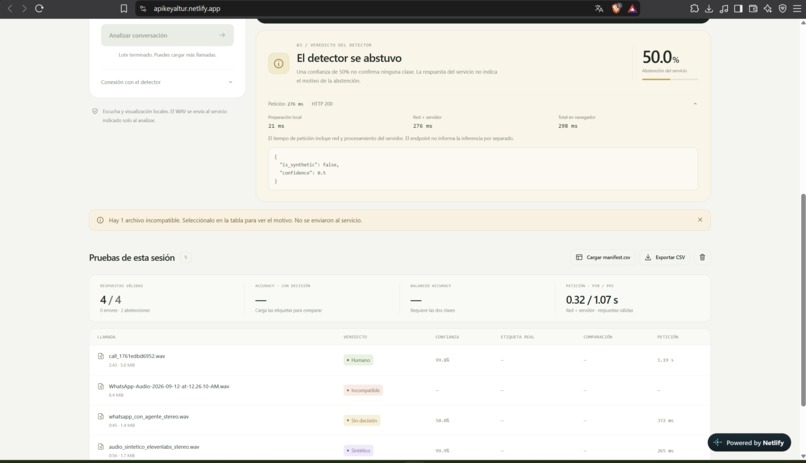
Task: Select the whatsapp_con_agente_stereo.wav row
Action: click(399, 420)
